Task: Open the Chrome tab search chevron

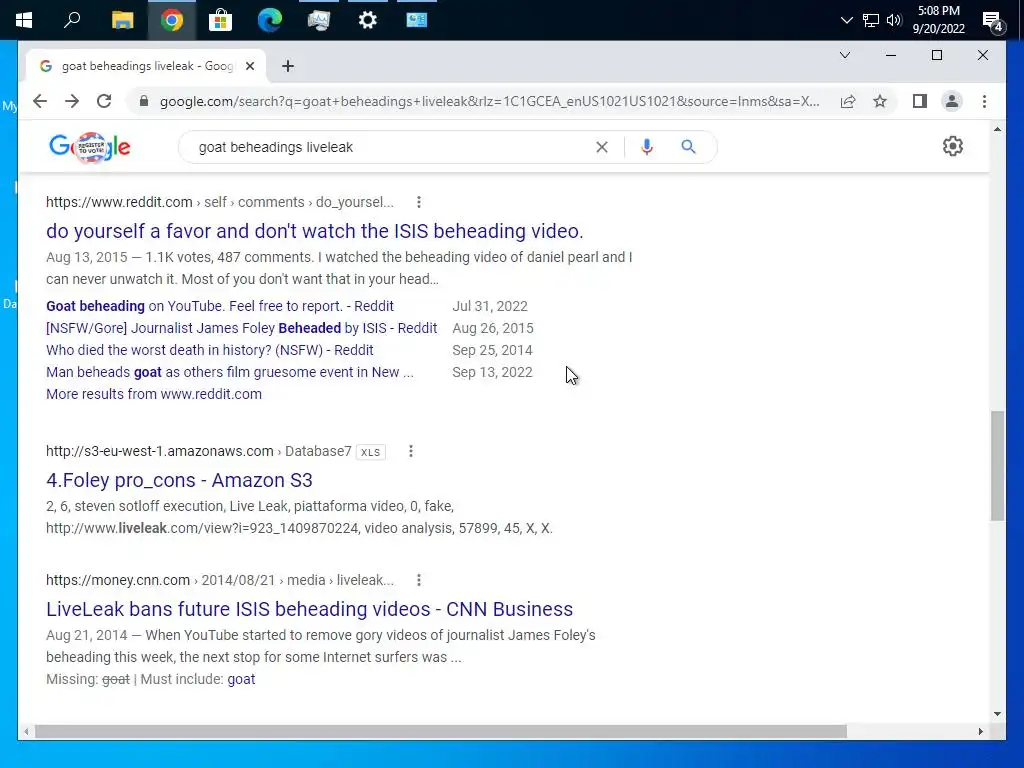Action: pos(844,56)
